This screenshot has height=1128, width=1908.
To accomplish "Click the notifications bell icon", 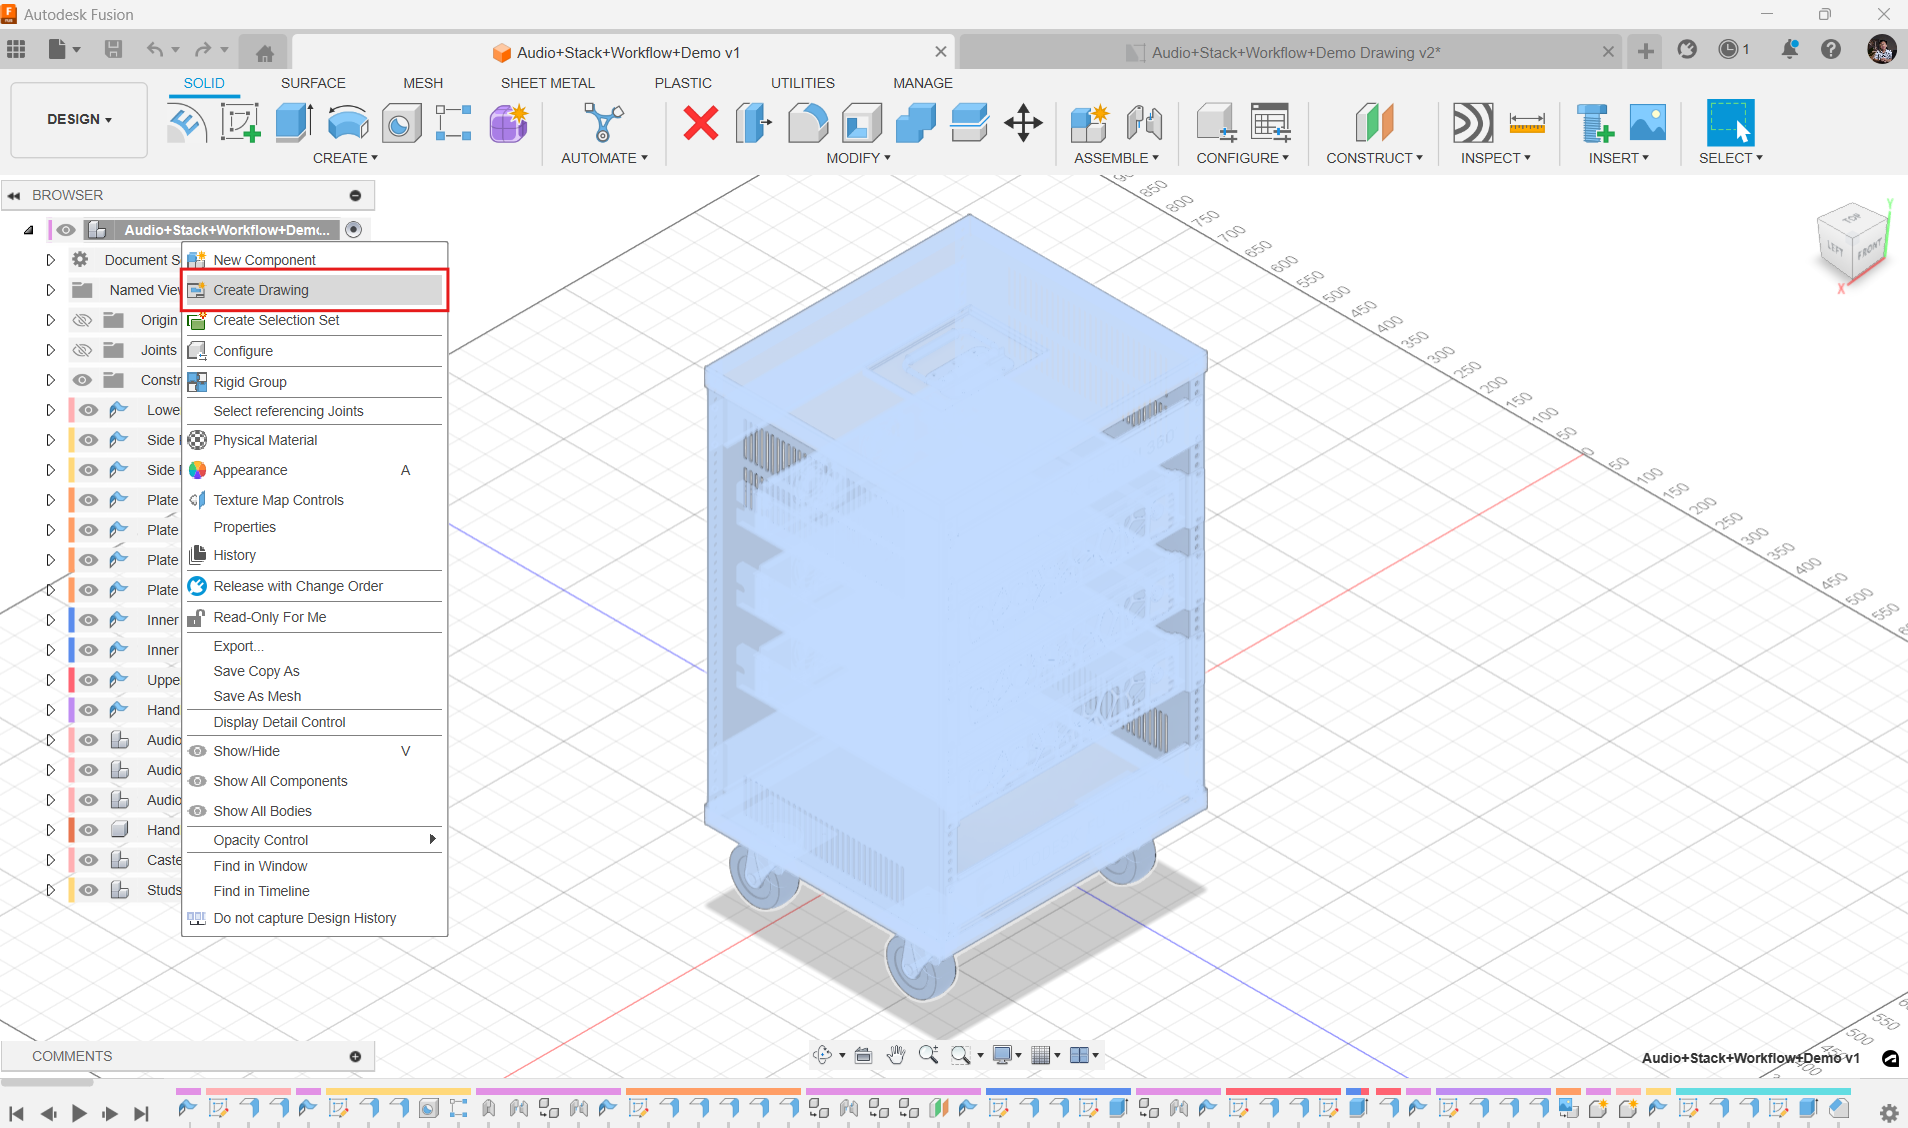I will pyautogui.click(x=1789, y=49).
